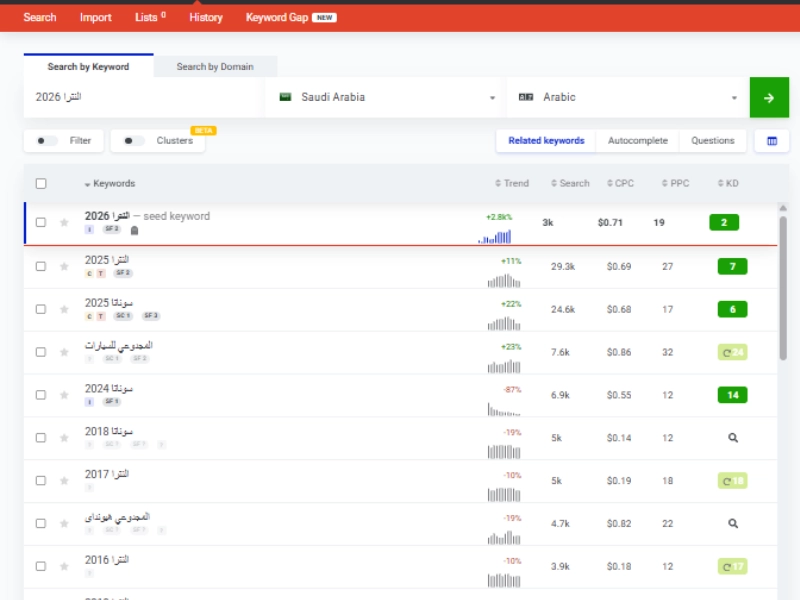
Task: Click the keyword search input field
Action: click(145, 98)
